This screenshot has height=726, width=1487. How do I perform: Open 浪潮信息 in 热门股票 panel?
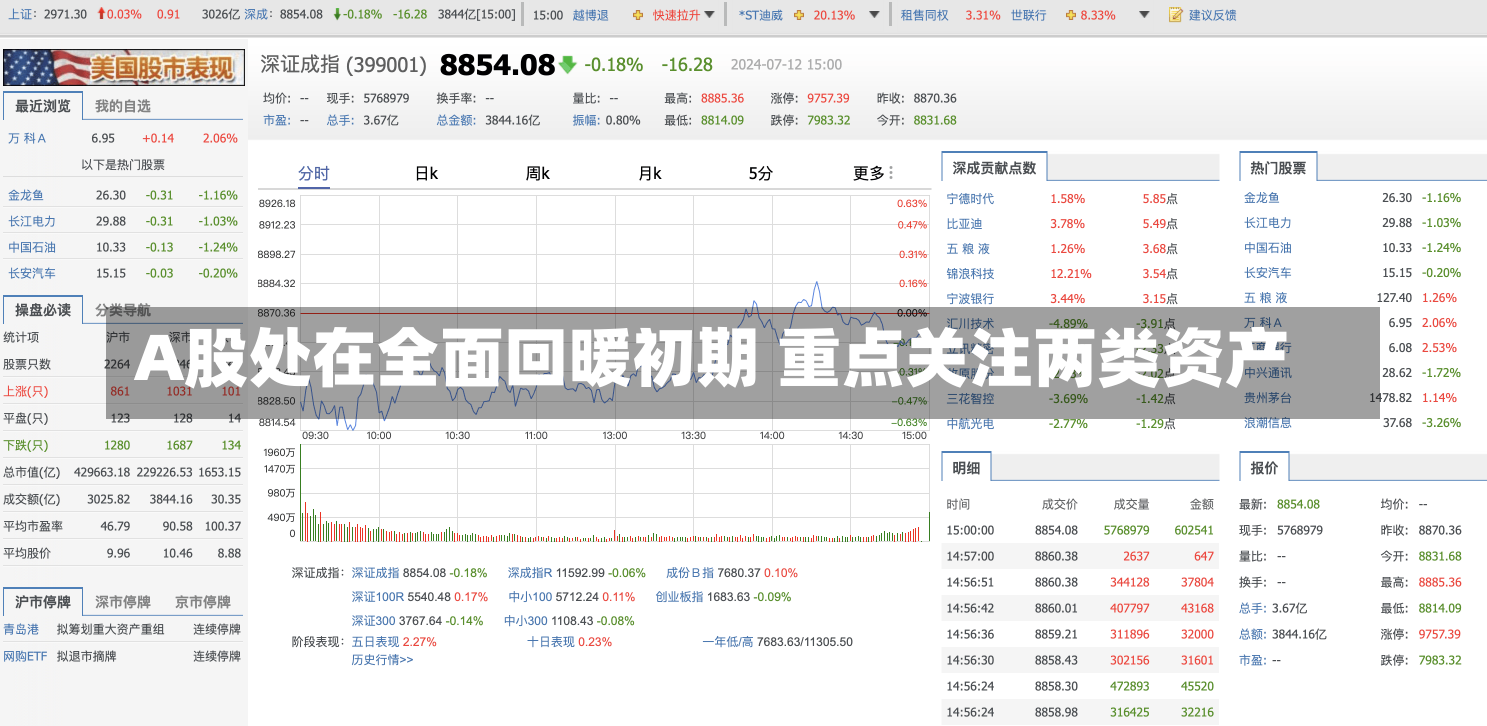(1268, 422)
